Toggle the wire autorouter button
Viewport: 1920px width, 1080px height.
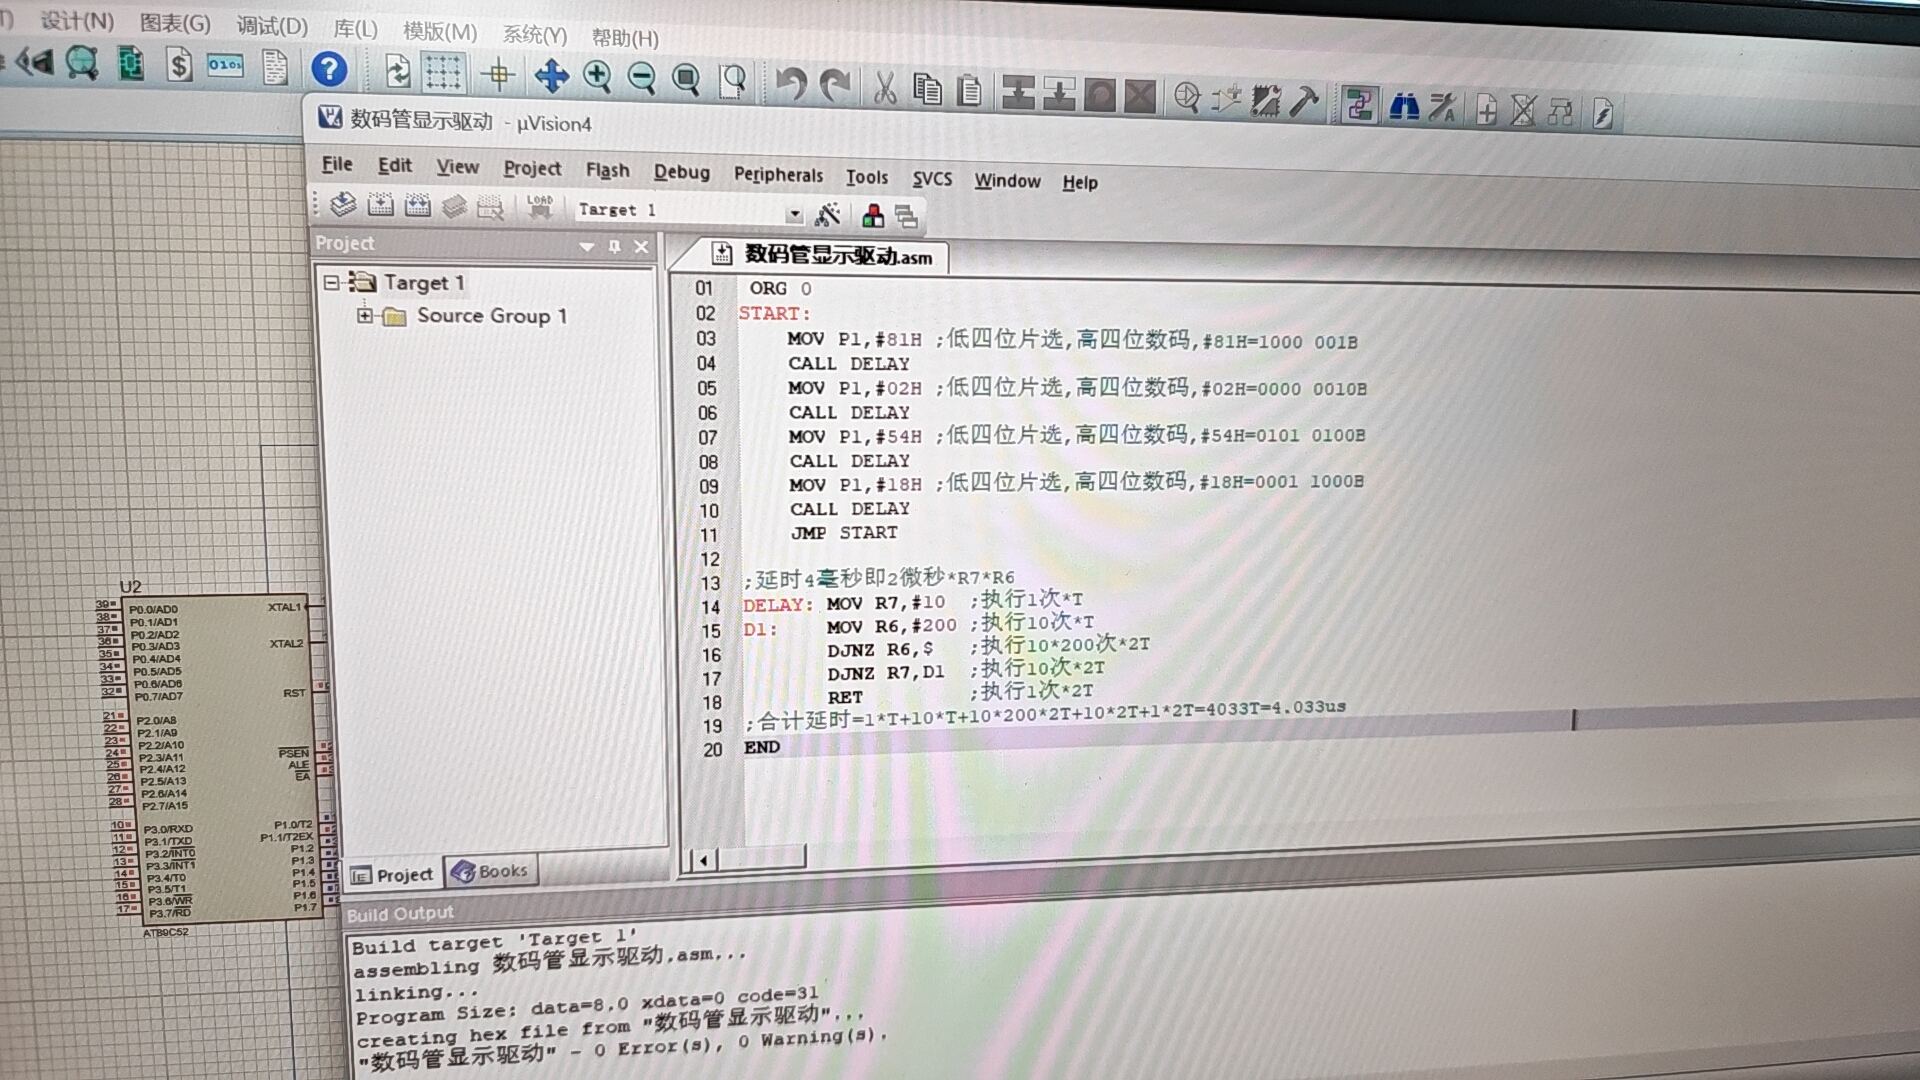coord(1358,105)
